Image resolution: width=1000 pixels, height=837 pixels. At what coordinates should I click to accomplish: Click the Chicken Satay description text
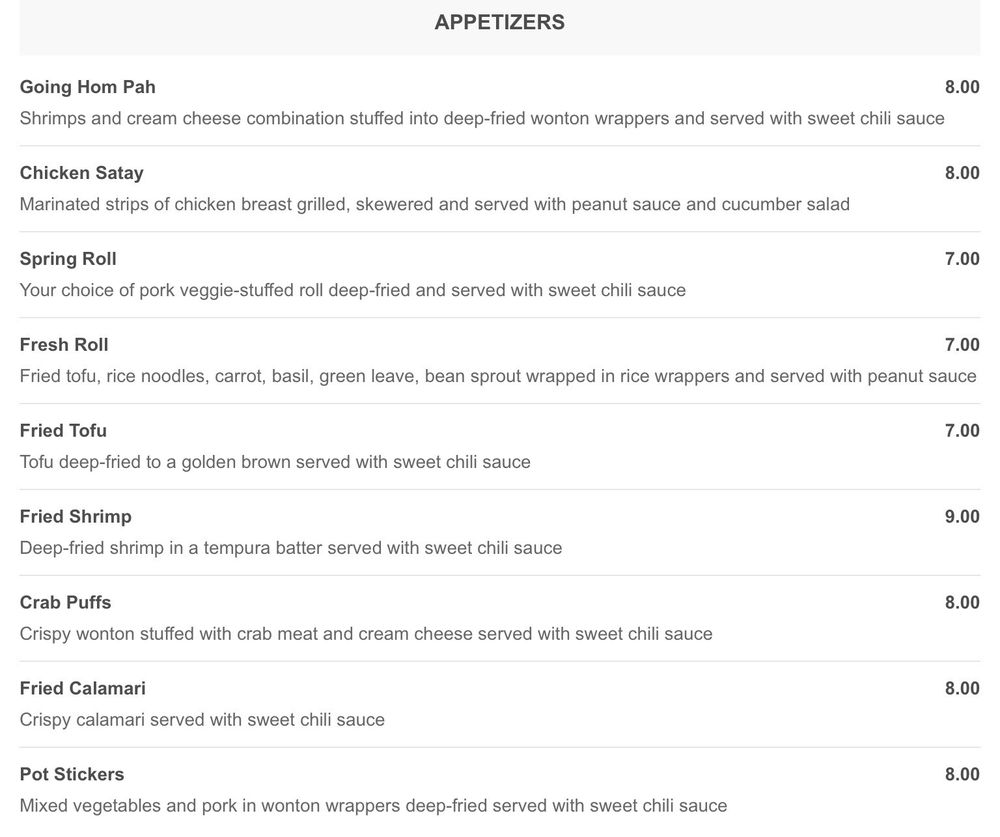click(x=435, y=205)
